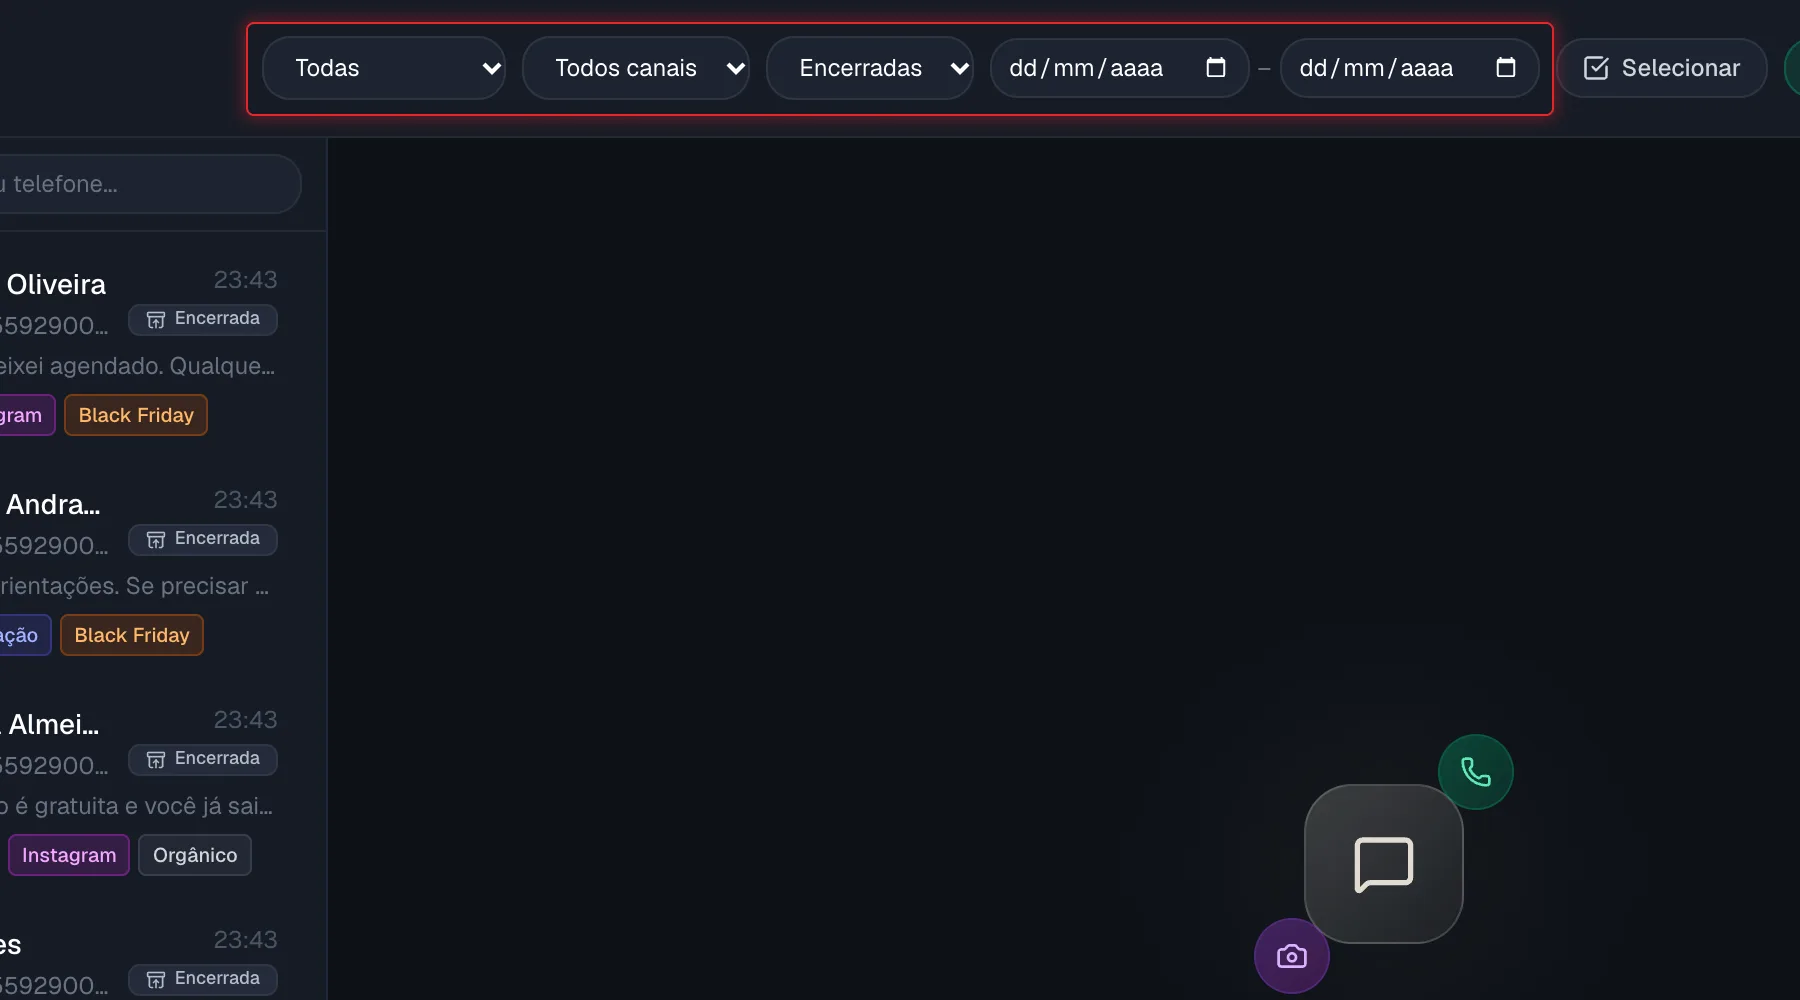The width and height of the screenshot is (1800, 1000).
Task: Select the Orgânico tag
Action: click(x=195, y=855)
